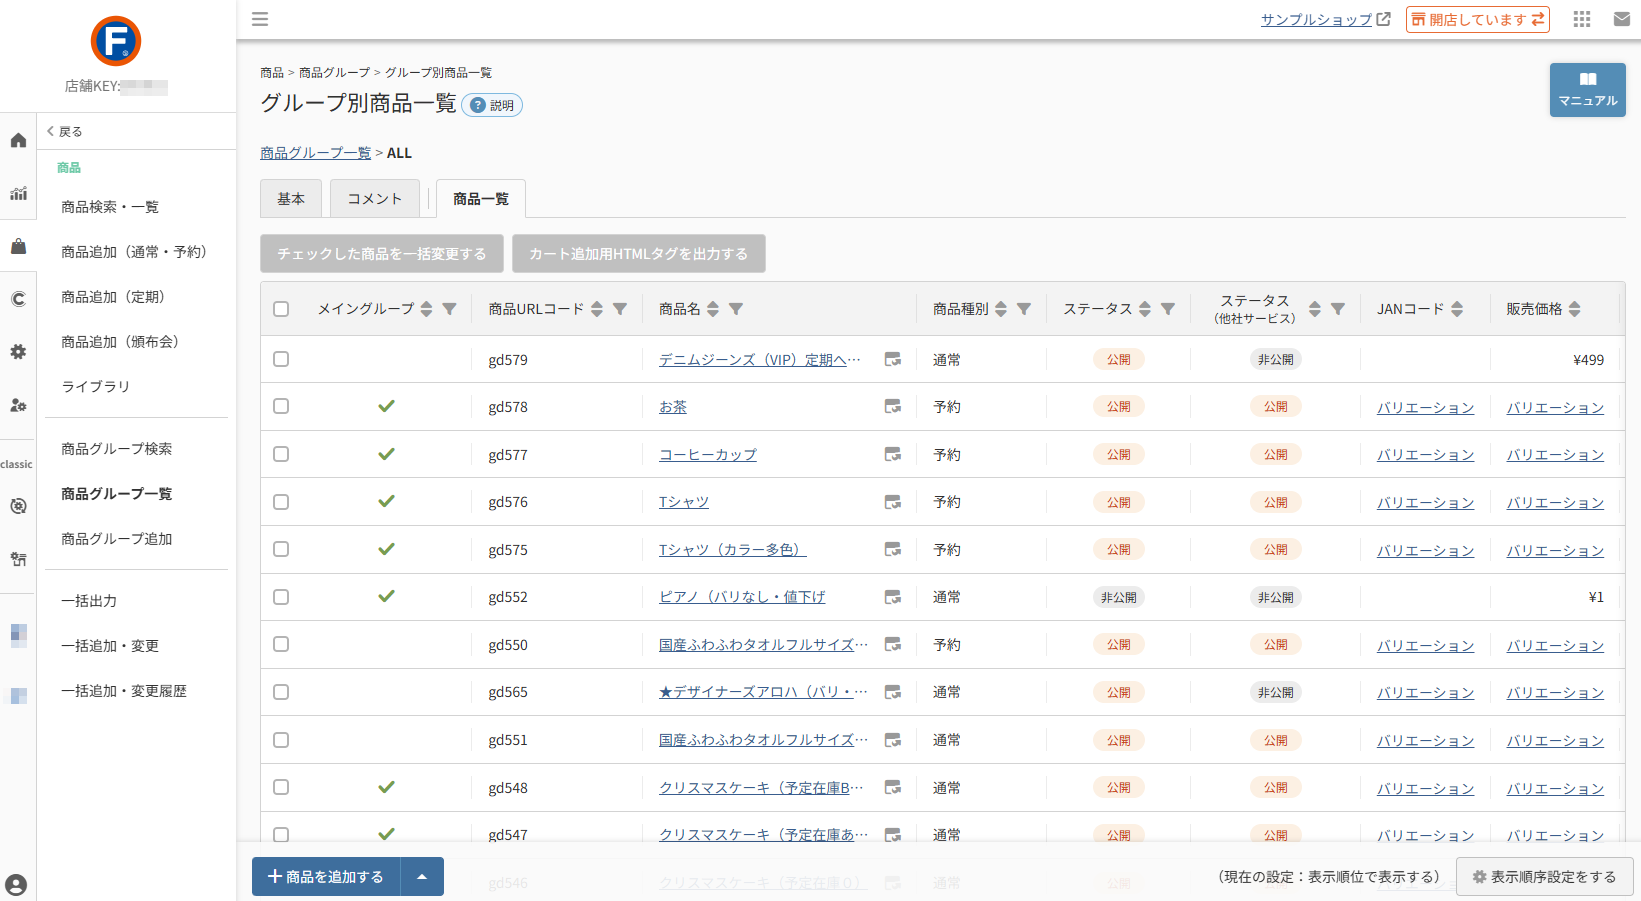Check the gd552 row checkbox
This screenshot has height=901, width=1641.
[281, 597]
